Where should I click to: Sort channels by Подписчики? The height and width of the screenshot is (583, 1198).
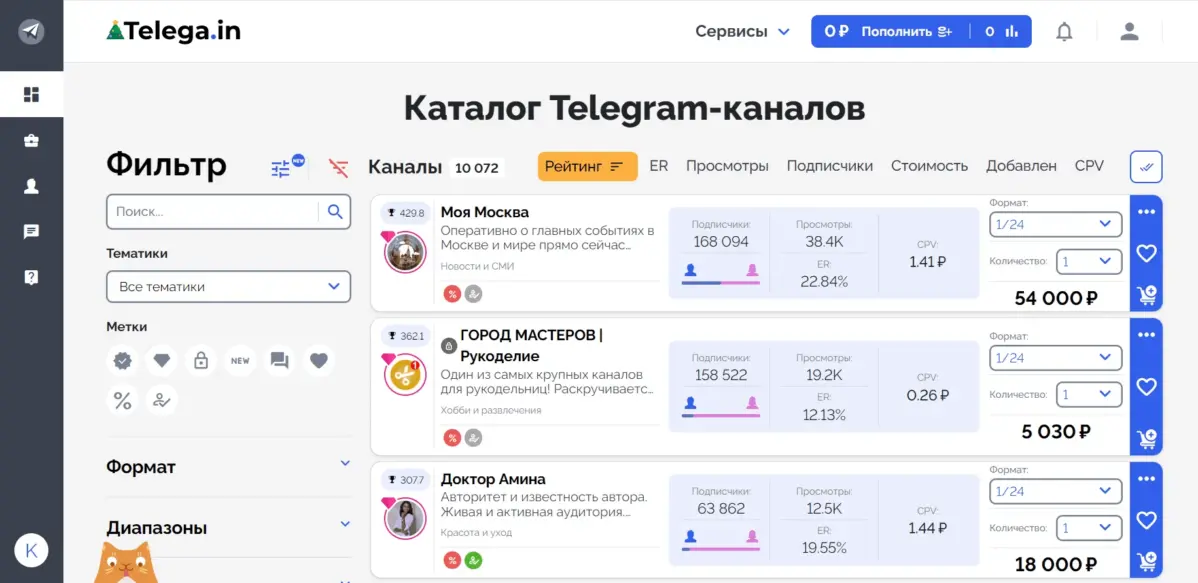830,166
